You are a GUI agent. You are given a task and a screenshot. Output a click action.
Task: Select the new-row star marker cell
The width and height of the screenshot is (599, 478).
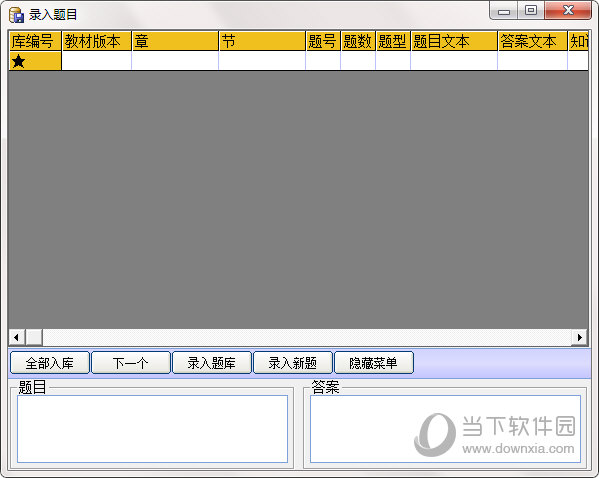(x=35, y=61)
